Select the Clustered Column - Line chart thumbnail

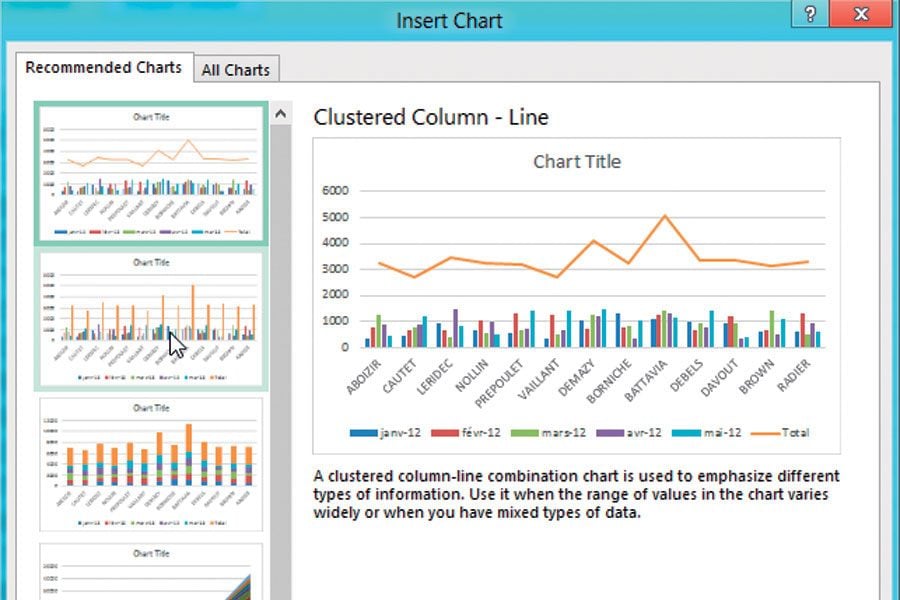click(151, 173)
